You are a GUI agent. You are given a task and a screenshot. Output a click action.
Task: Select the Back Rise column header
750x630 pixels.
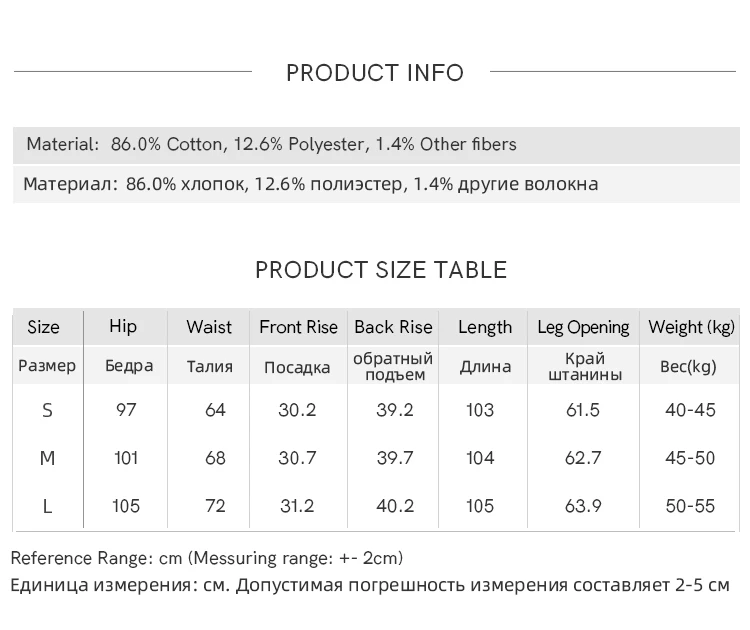(x=393, y=327)
